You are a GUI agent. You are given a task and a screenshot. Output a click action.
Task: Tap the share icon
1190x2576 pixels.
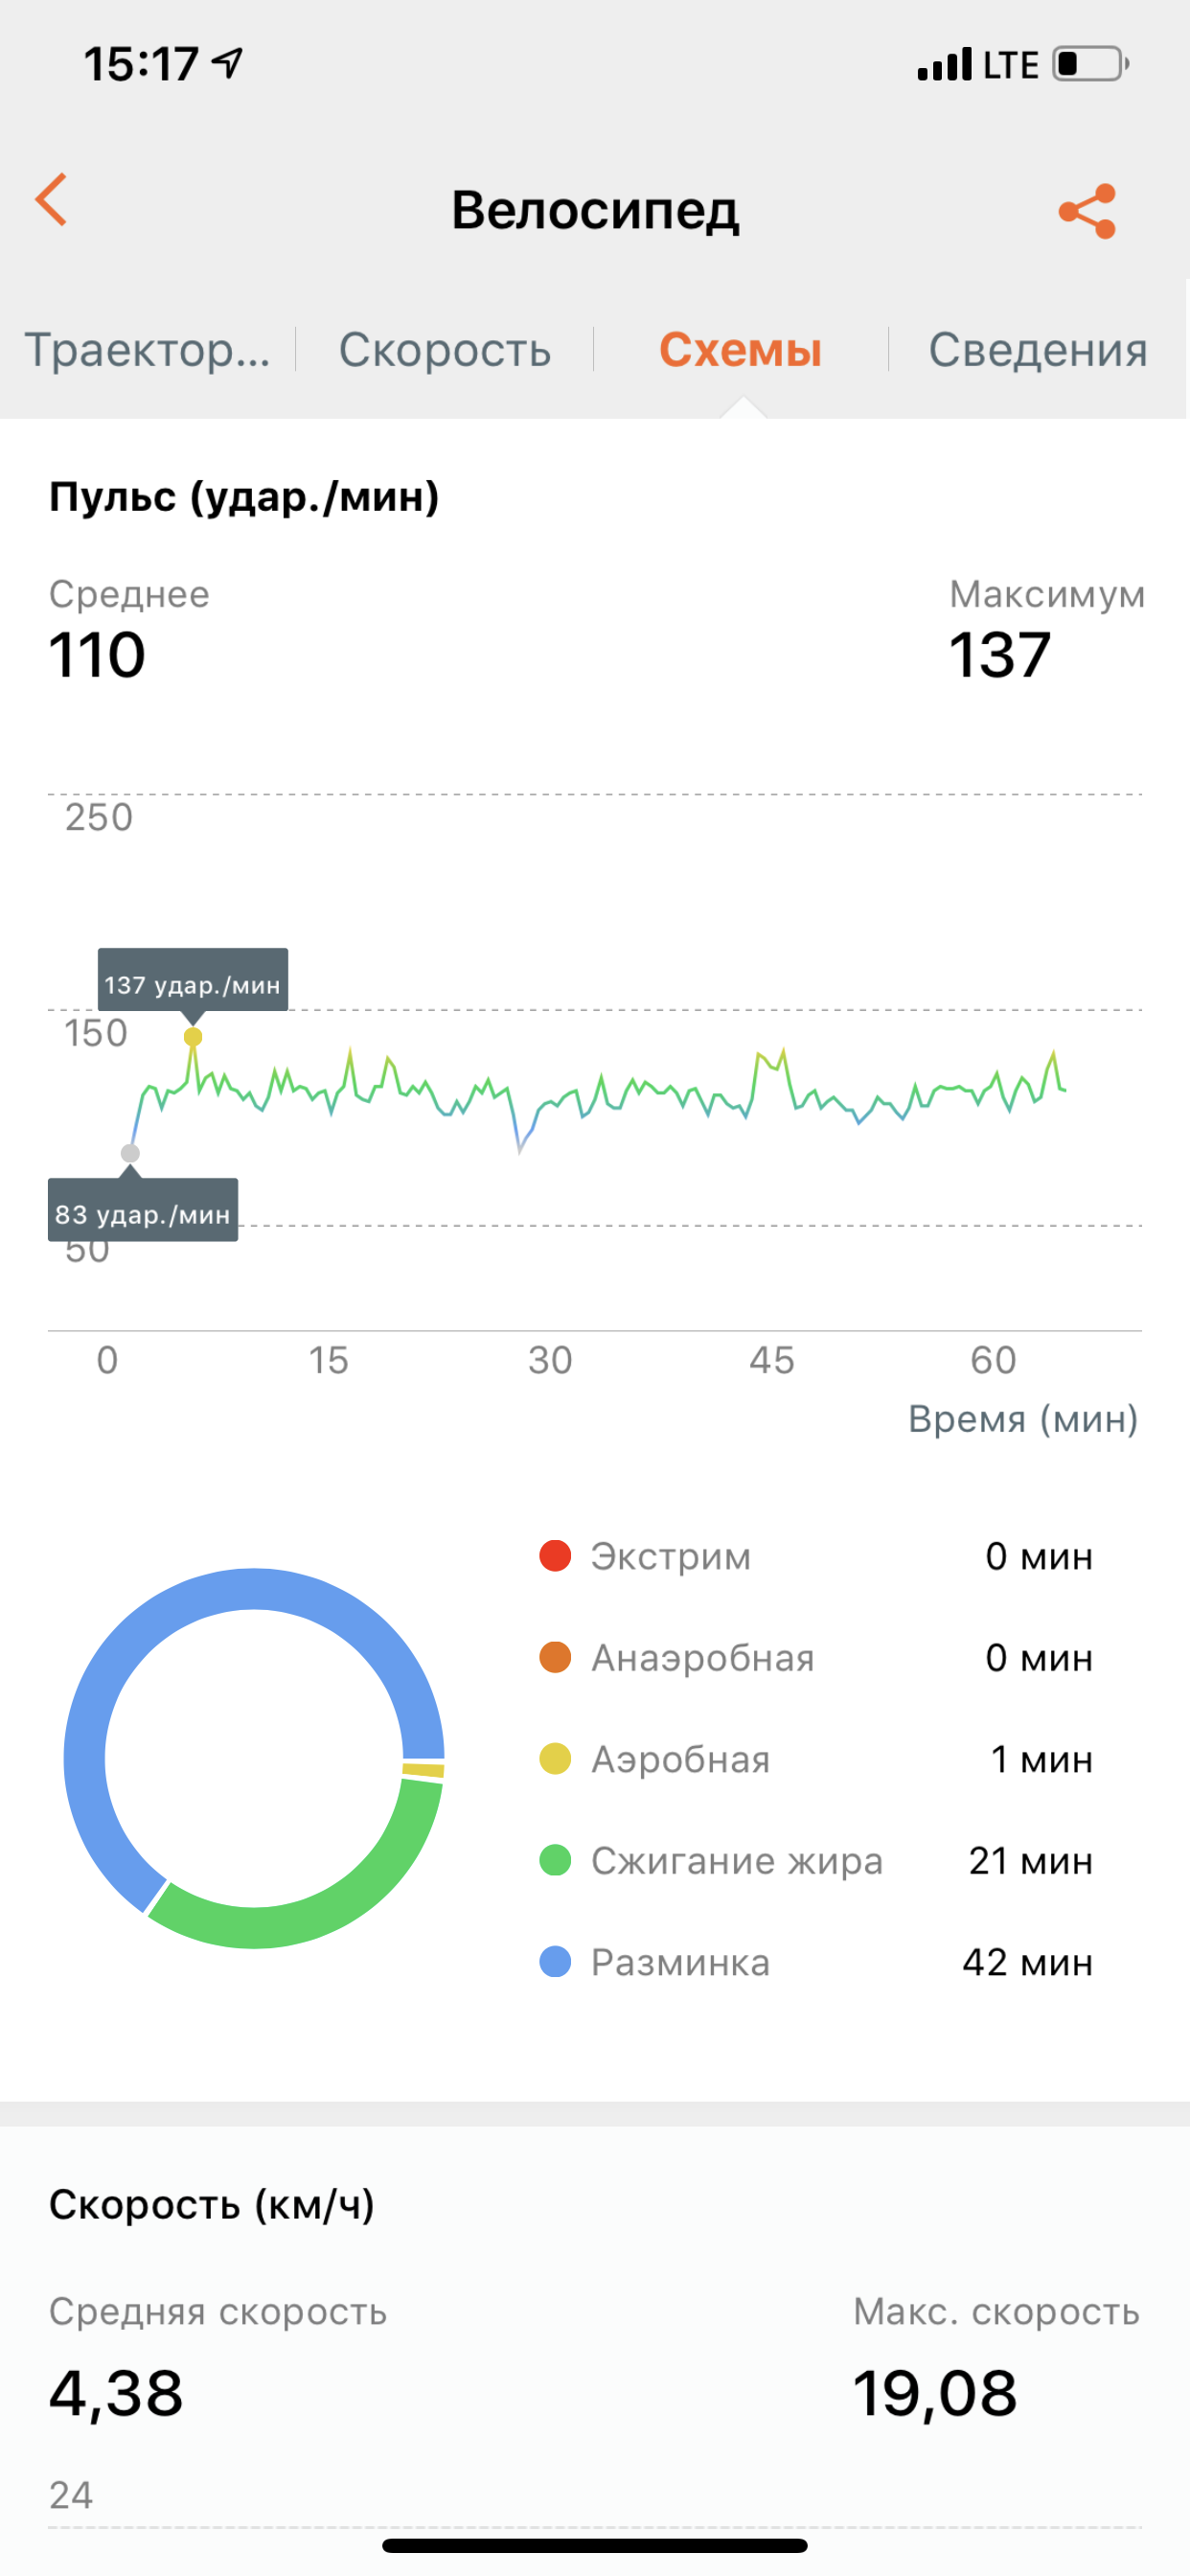click(x=1087, y=211)
